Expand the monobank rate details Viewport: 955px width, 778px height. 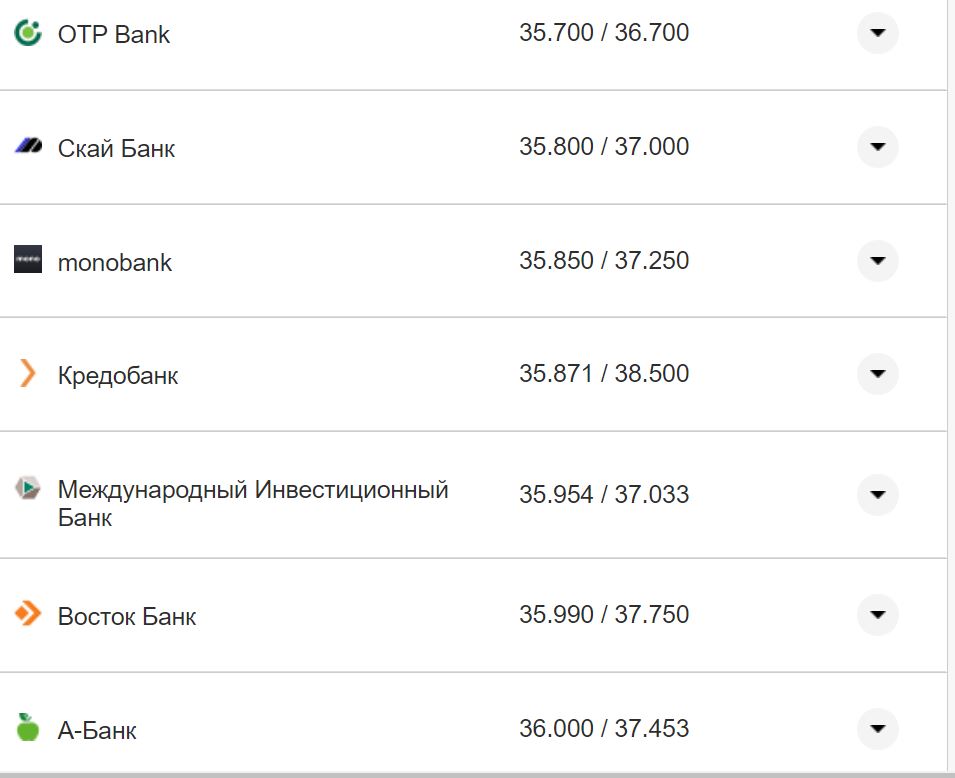point(877,261)
